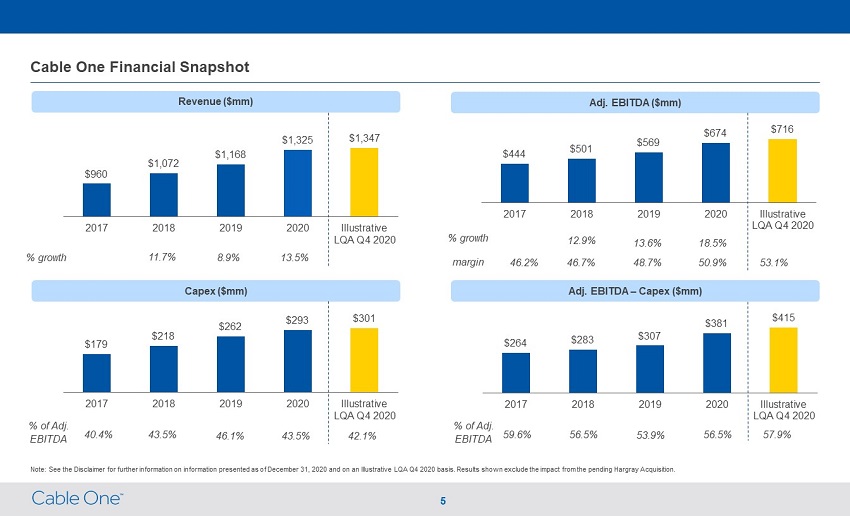Image resolution: width=850 pixels, height=516 pixels.
Task: Select the 57.9% of Adj. EBITDA value
Action: click(777, 435)
